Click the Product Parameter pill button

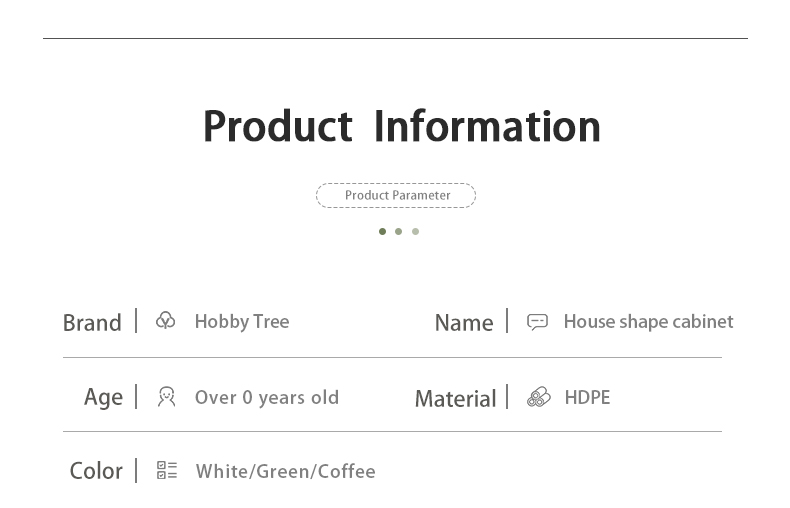(x=396, y=195)
